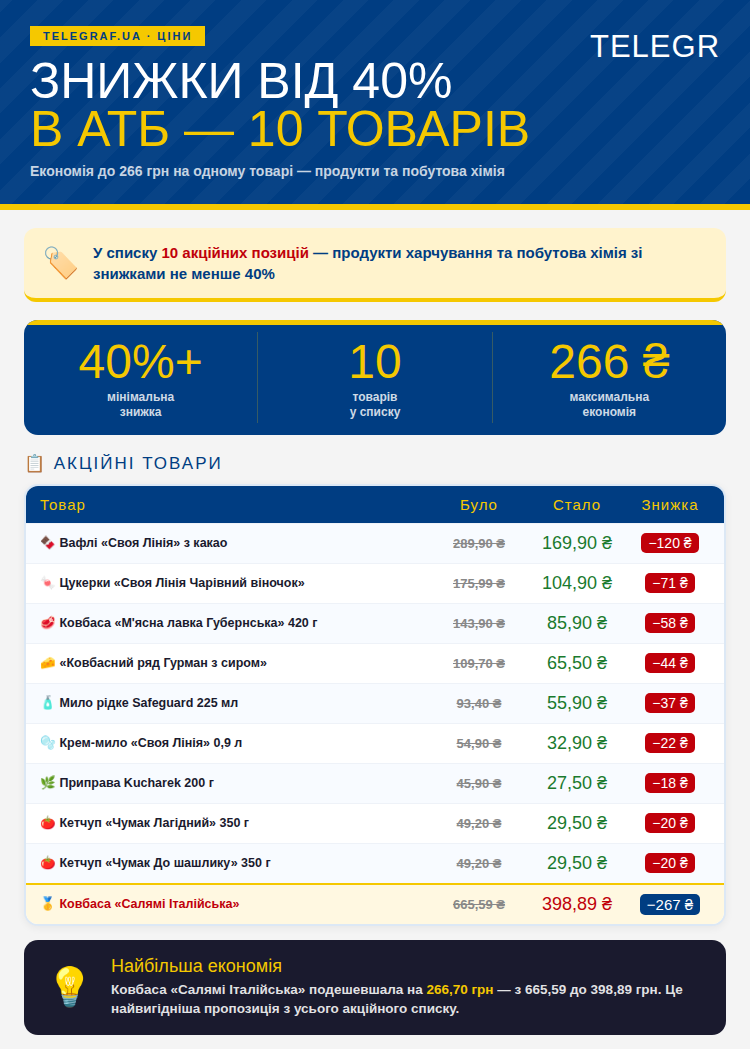Viewport: 750px width, 1049px height.
Task: Click the clipboard icon beside АКЦІЙНІ ТОВАРИ
Action: tap(34, 463)
